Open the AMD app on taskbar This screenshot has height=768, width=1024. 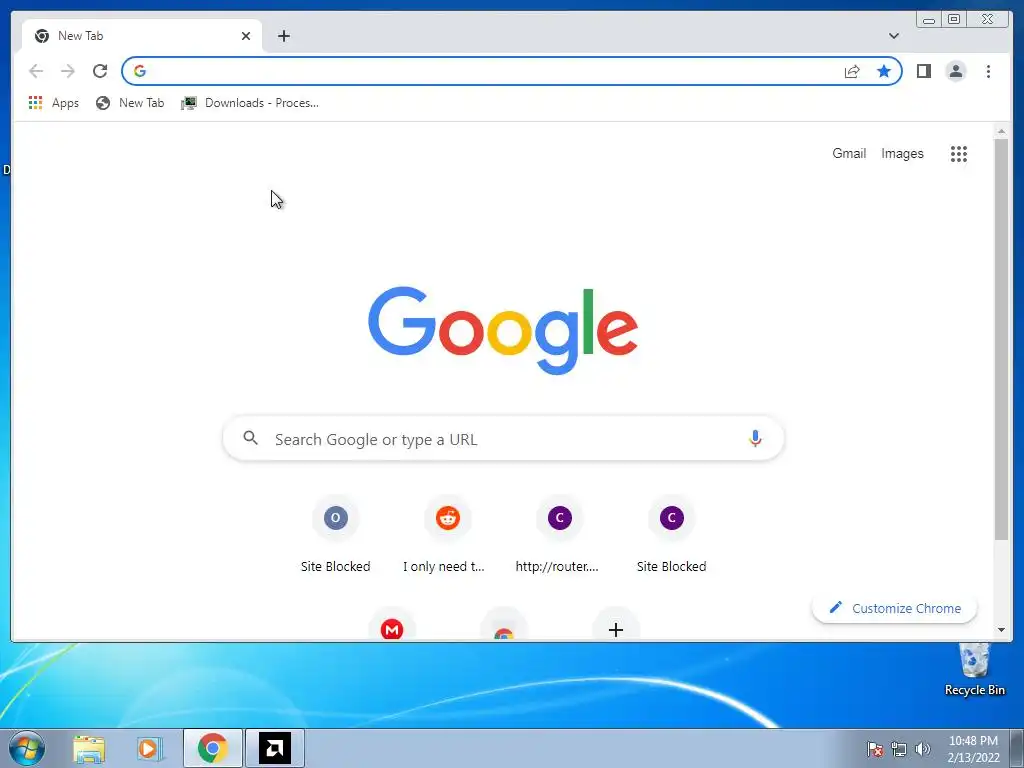pyautogui.click(x=274, y=748)
